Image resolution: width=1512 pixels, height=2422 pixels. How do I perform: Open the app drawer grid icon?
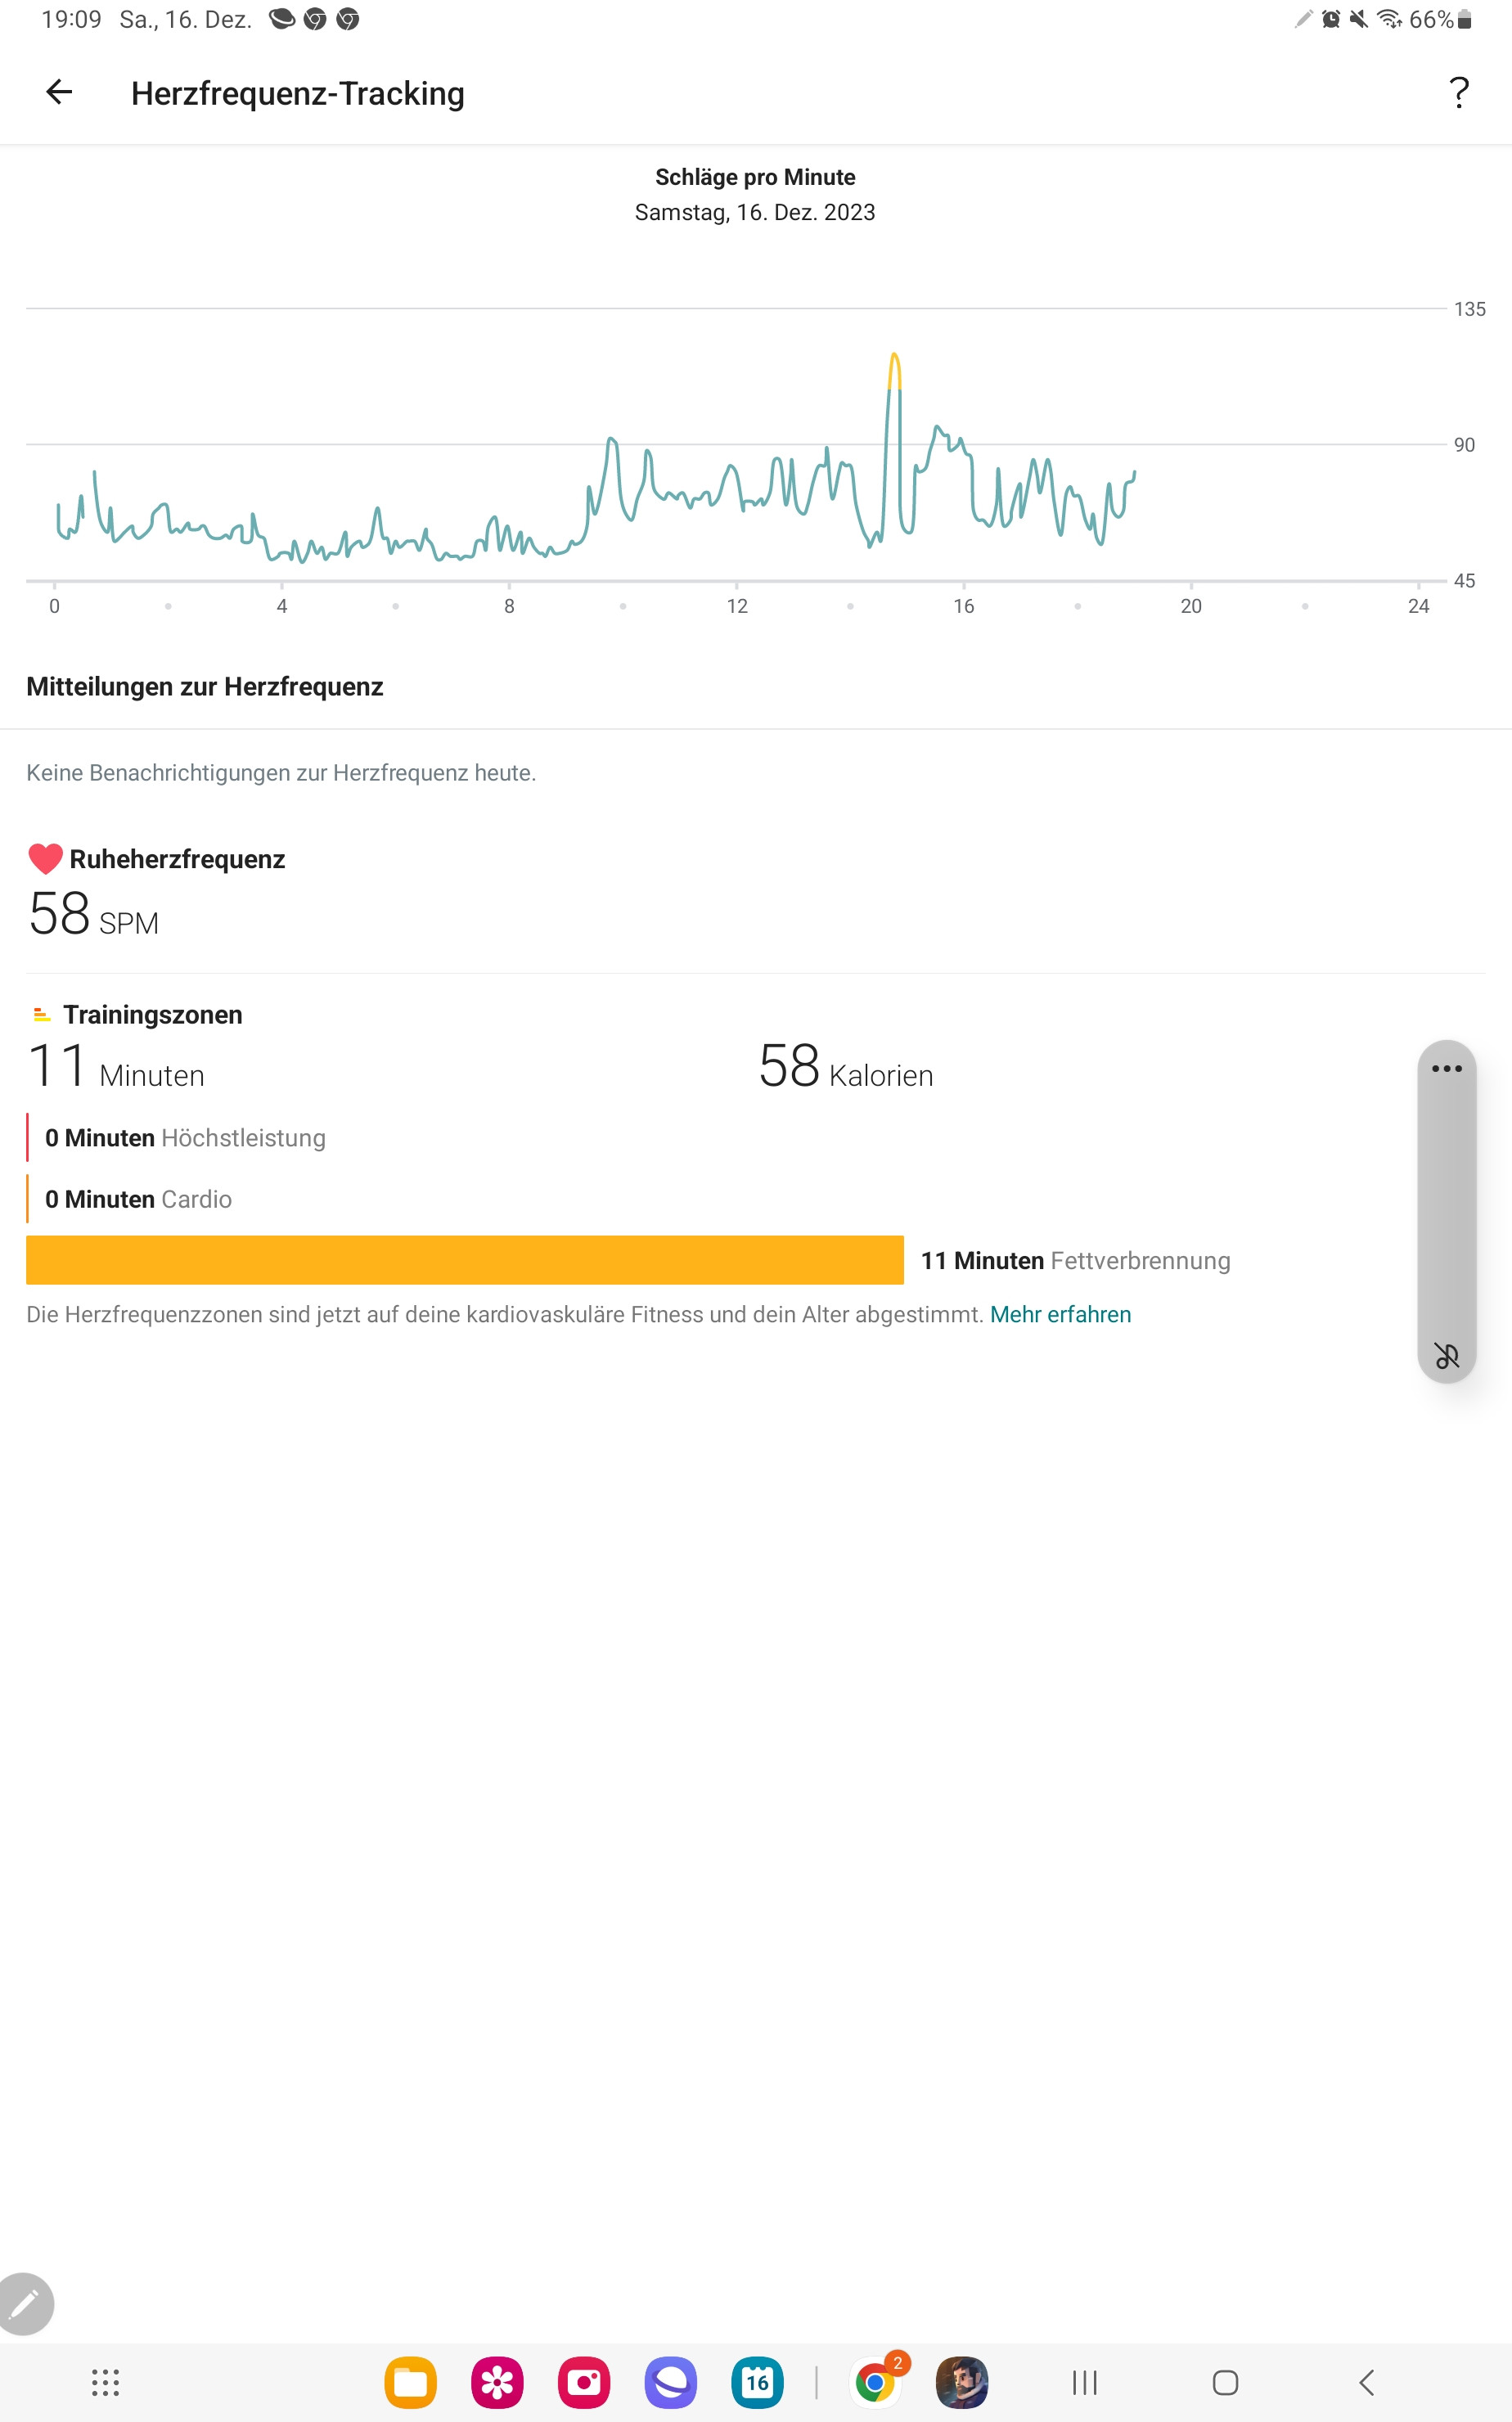click(105, 2383)
